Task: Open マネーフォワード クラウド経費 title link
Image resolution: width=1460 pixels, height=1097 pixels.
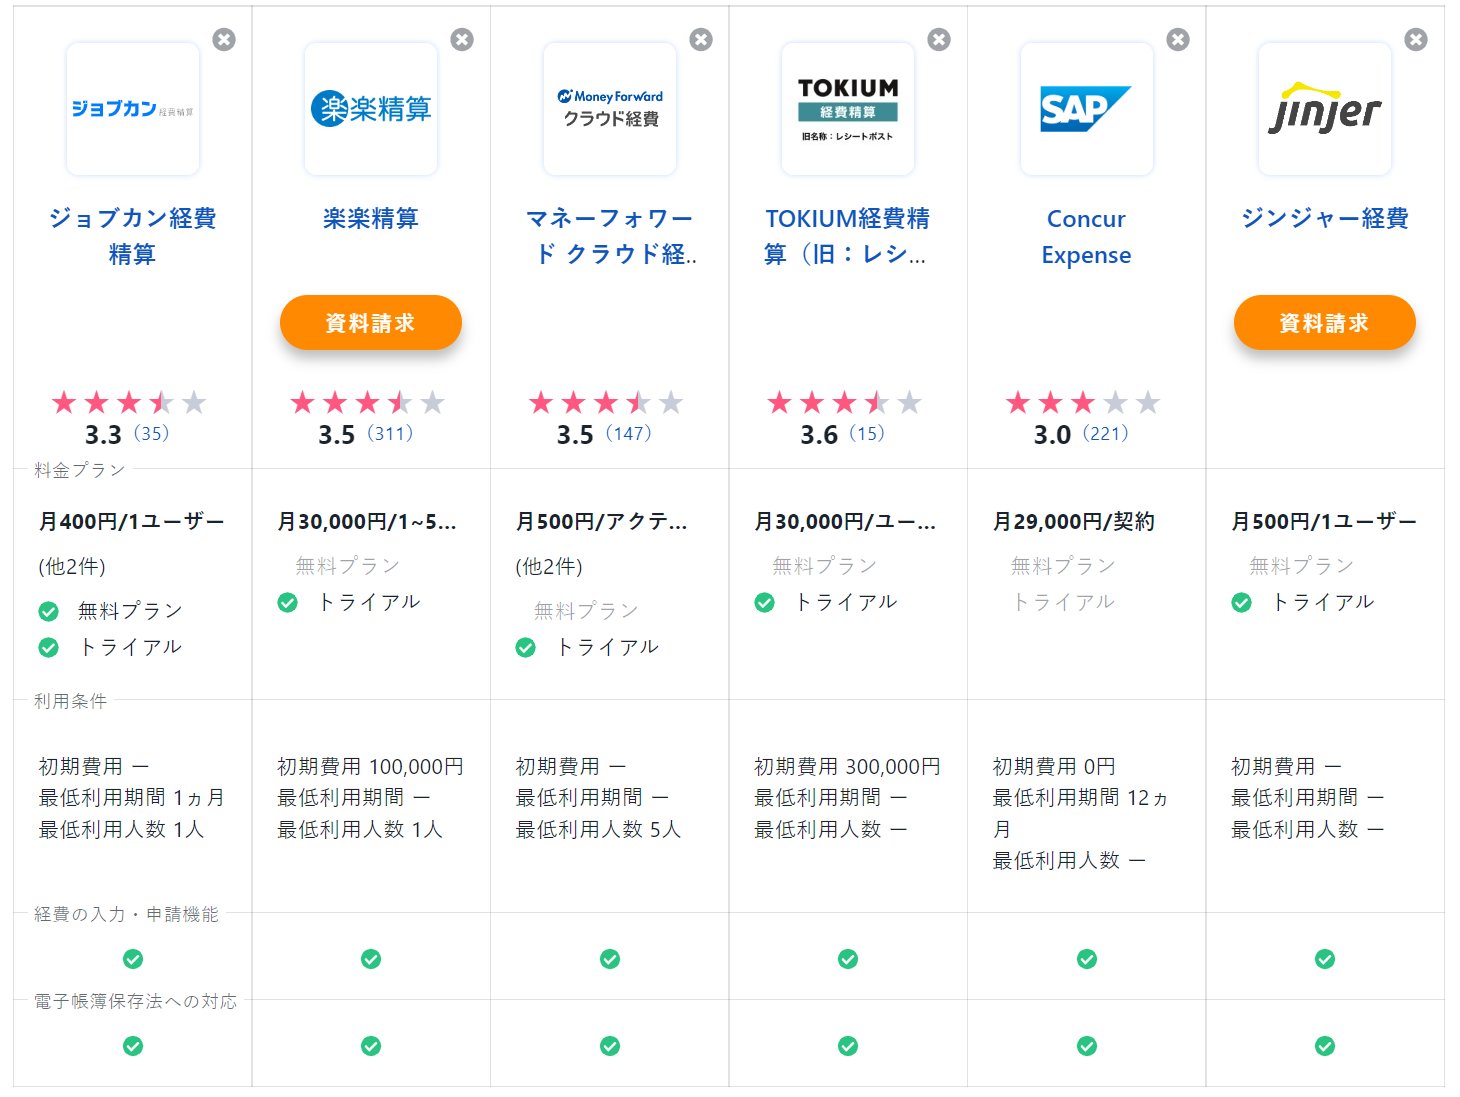Action: pos(609,236)
